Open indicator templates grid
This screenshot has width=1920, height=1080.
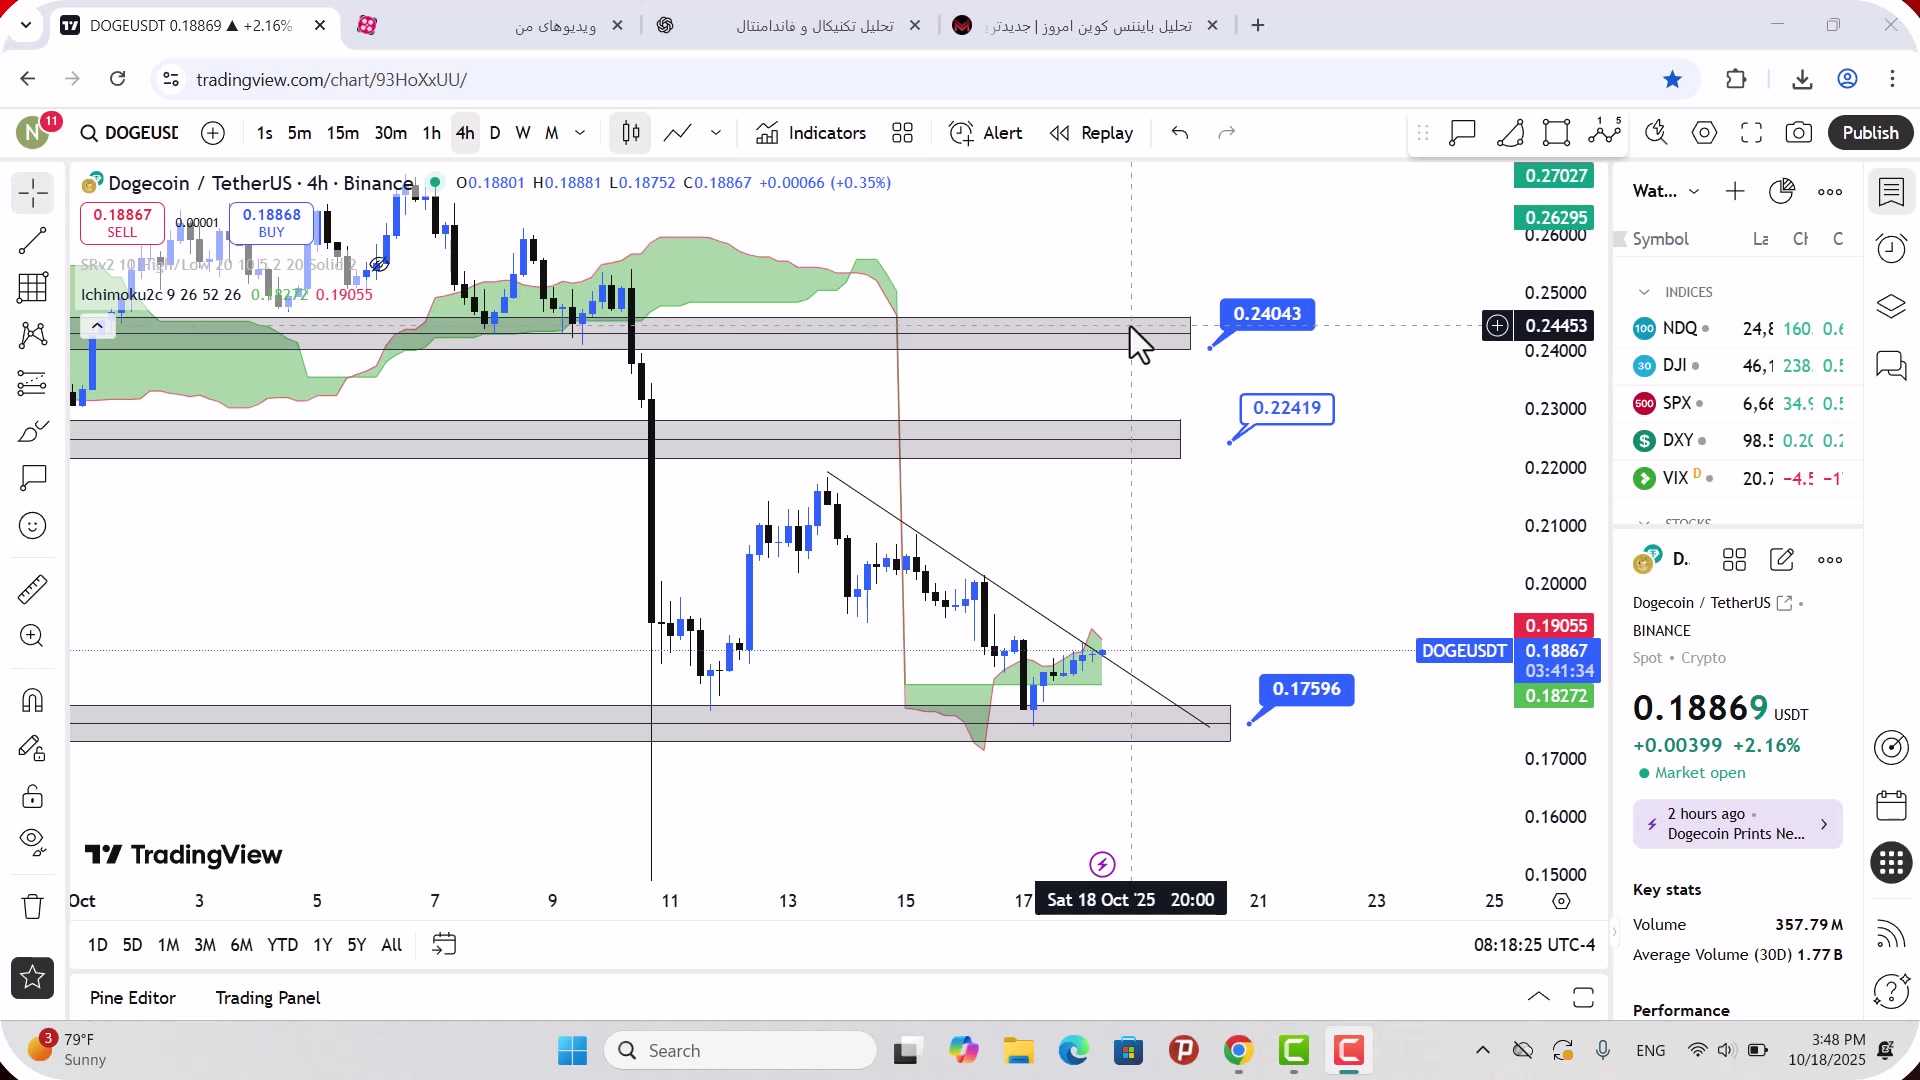902,133
